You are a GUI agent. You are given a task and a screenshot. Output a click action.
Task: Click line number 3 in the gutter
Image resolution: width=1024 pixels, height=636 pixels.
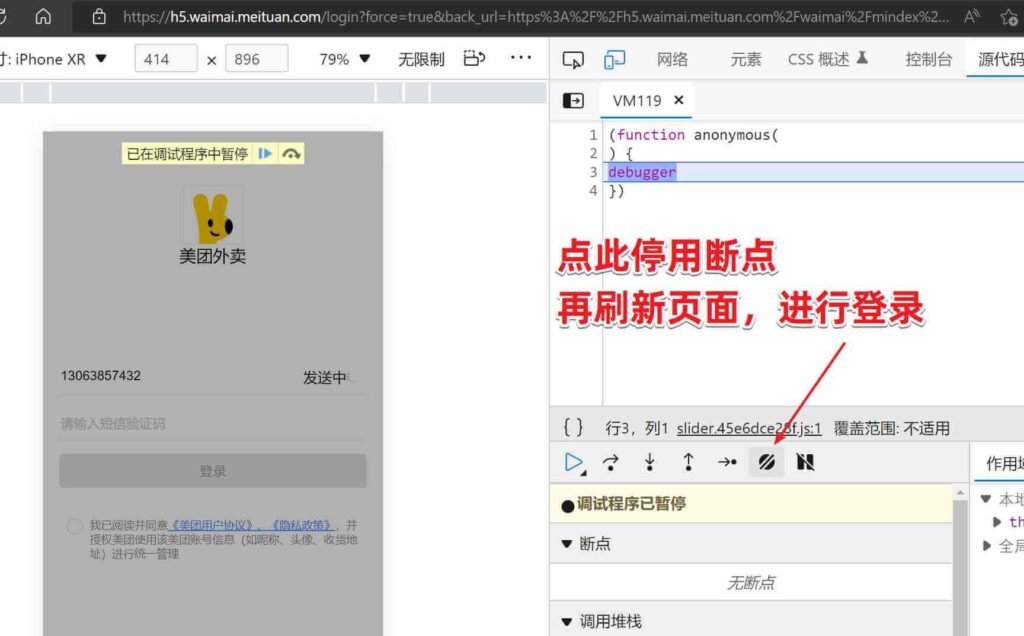[593, 172]
